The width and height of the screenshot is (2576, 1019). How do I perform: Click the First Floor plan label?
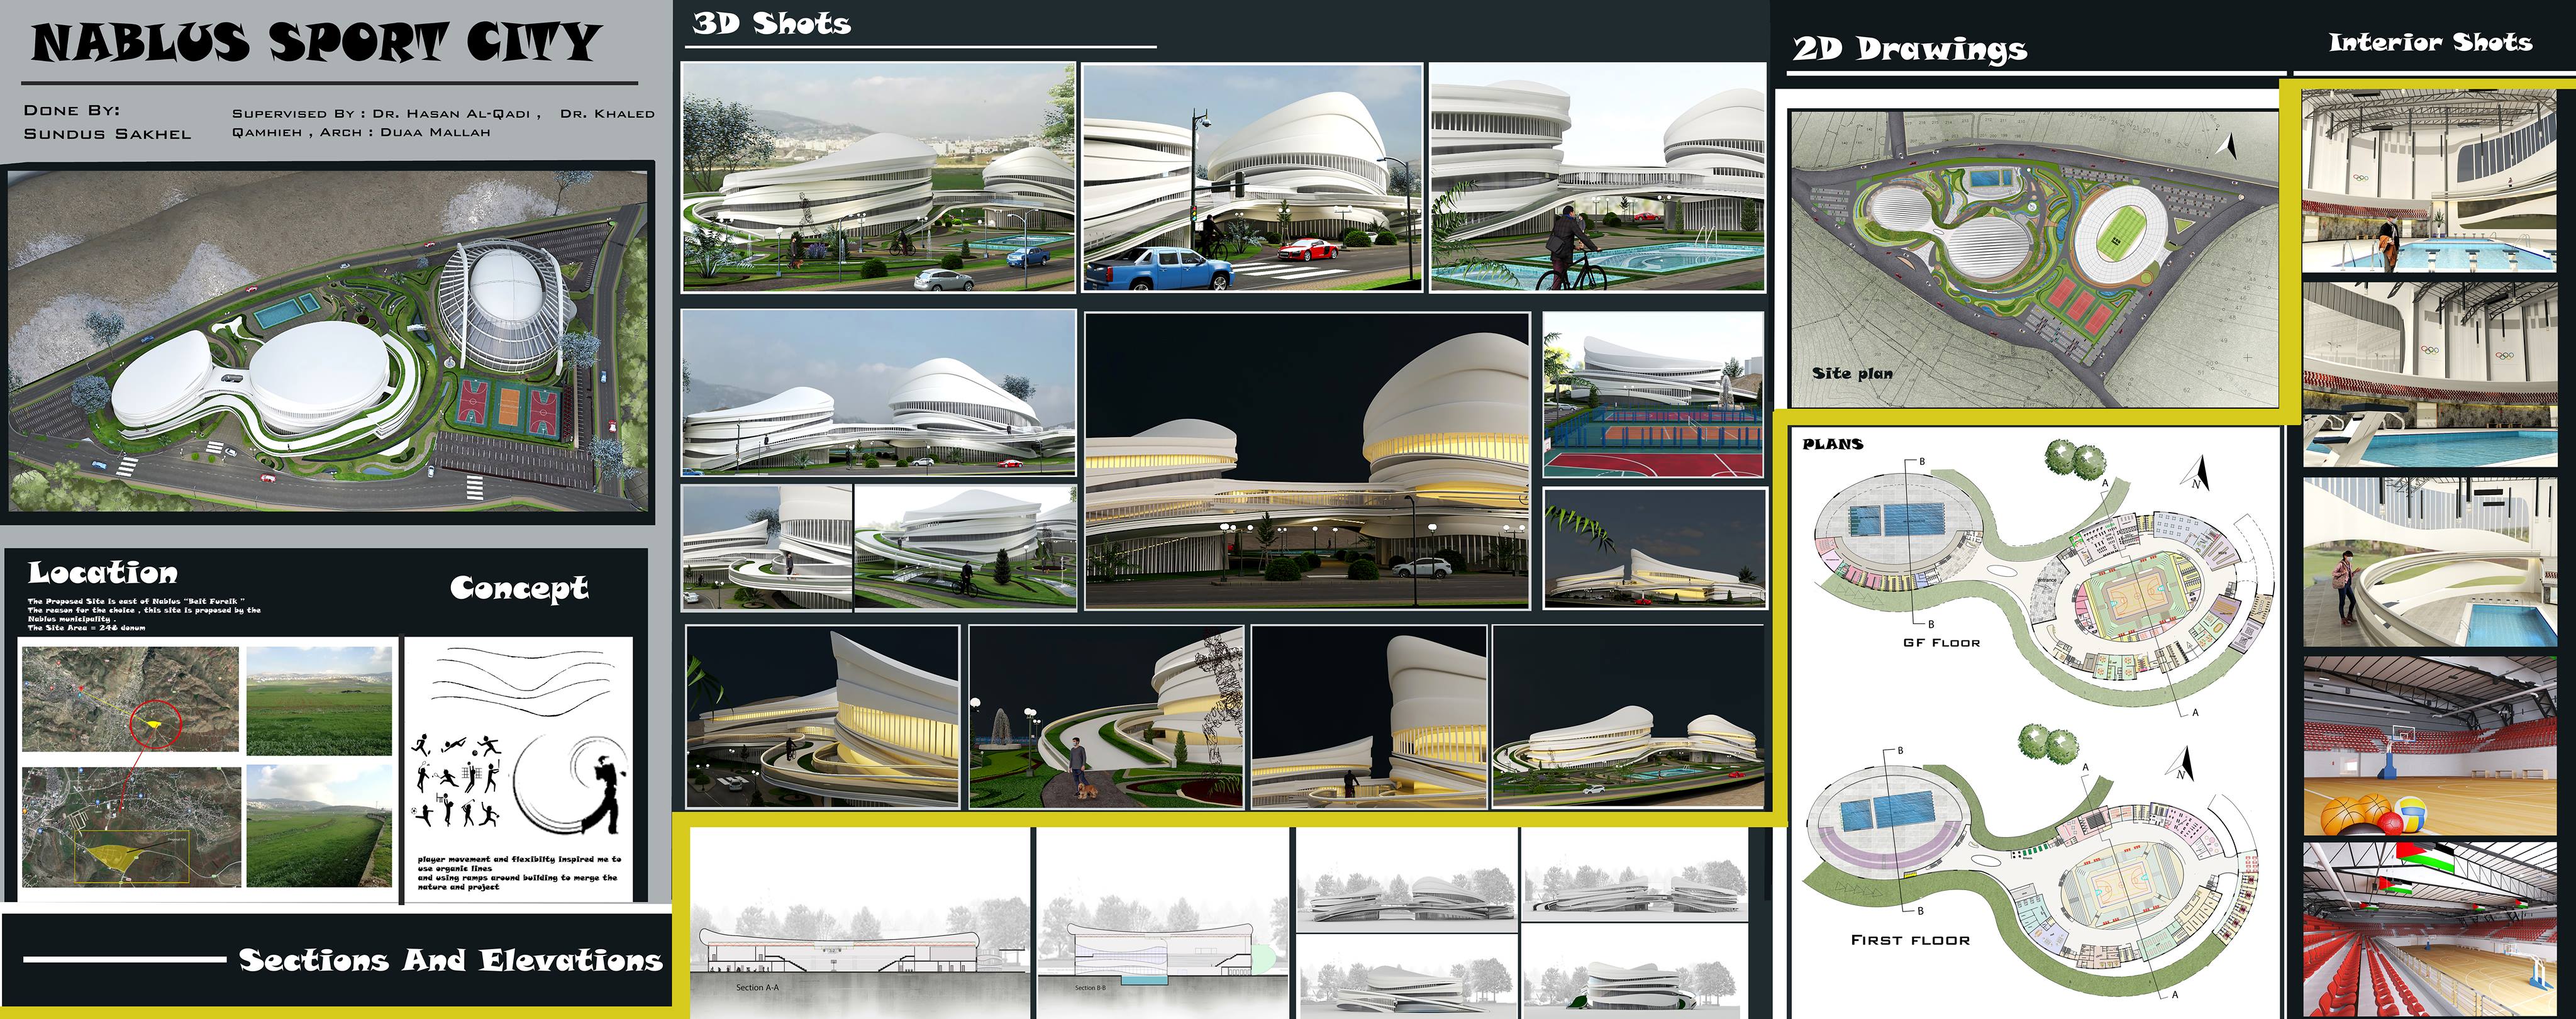point(1910,940)
